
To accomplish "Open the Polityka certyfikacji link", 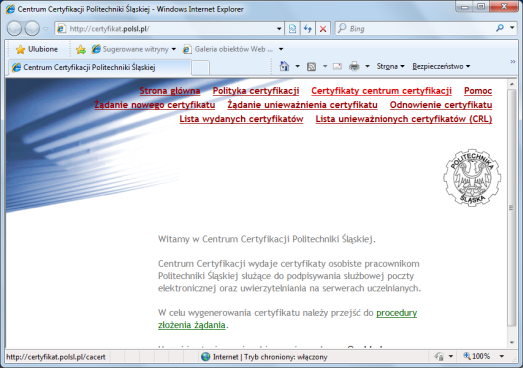I will [256, 91].
